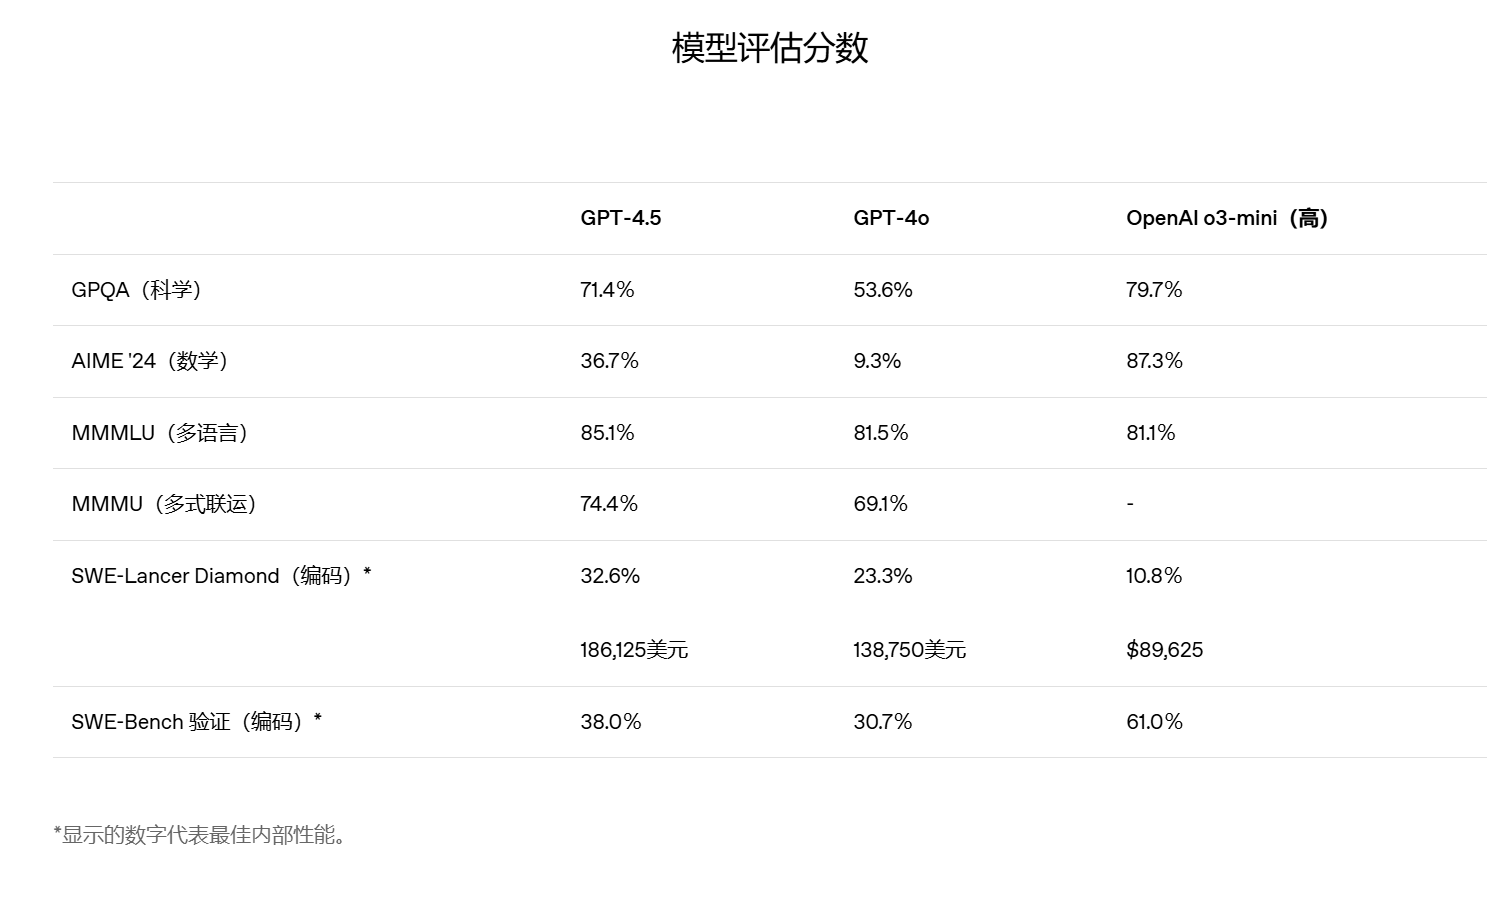1512x910 pixels.
Task: Select the SWE-Lancer Diamond（编码）row label
Action: click(x=221, y=576)
